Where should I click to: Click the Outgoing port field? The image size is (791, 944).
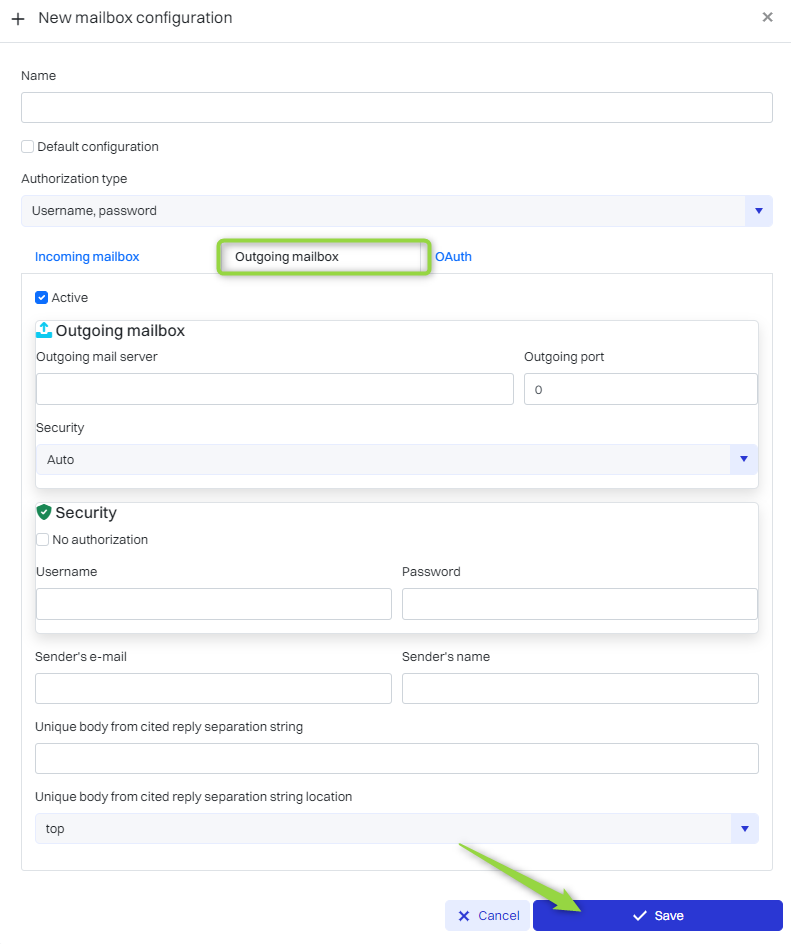pos(640,390)
